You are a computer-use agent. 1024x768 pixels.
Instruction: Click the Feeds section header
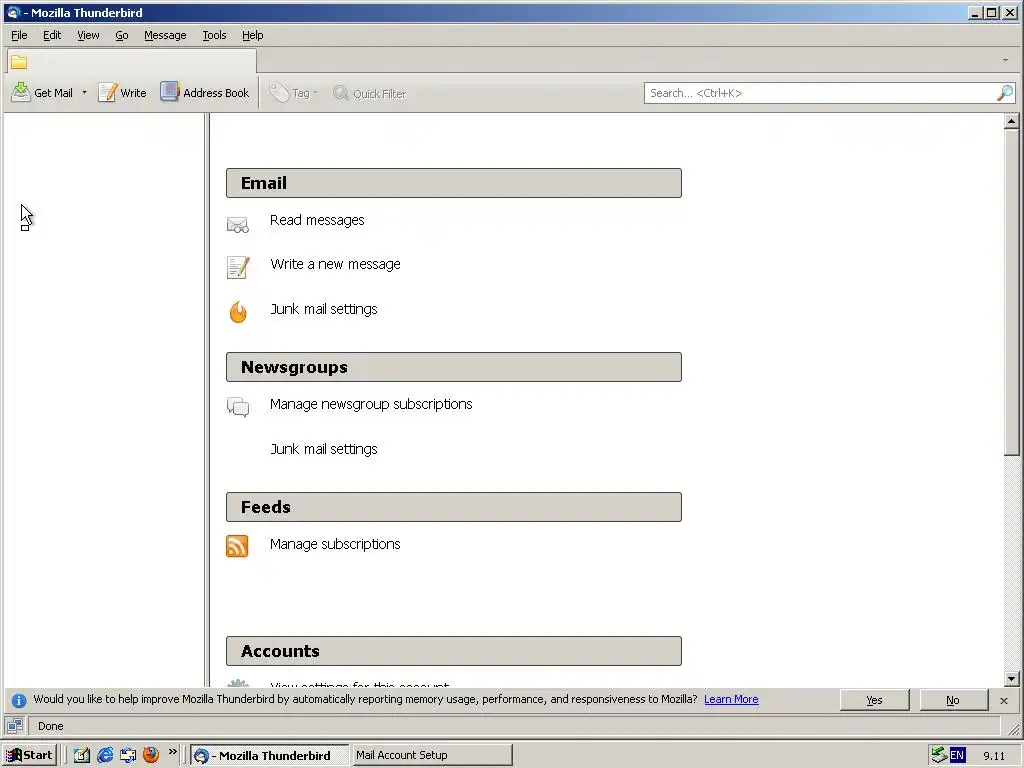click(454, 507)
